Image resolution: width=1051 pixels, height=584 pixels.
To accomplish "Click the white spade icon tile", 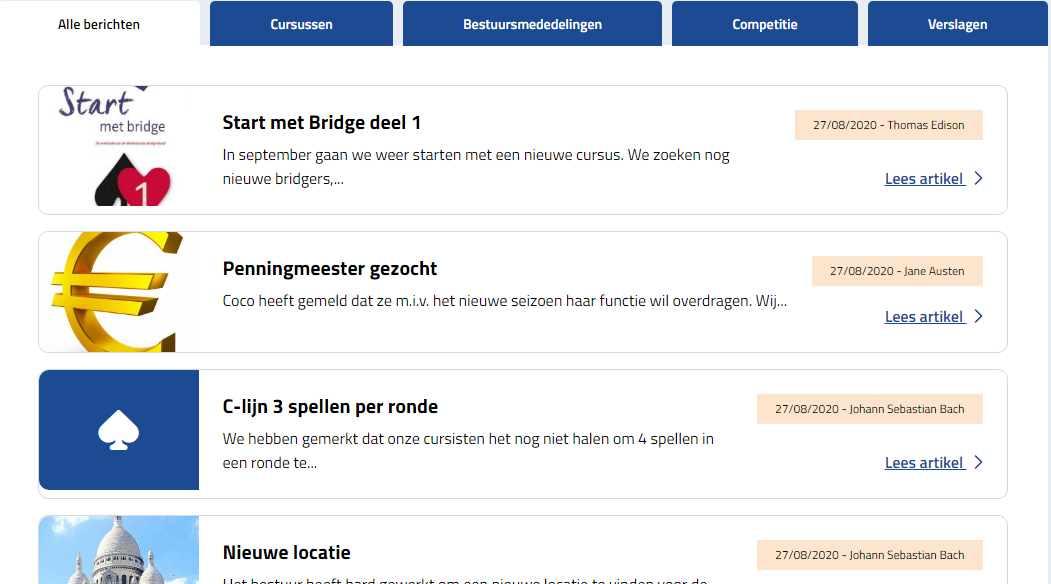I will [119, 430].
